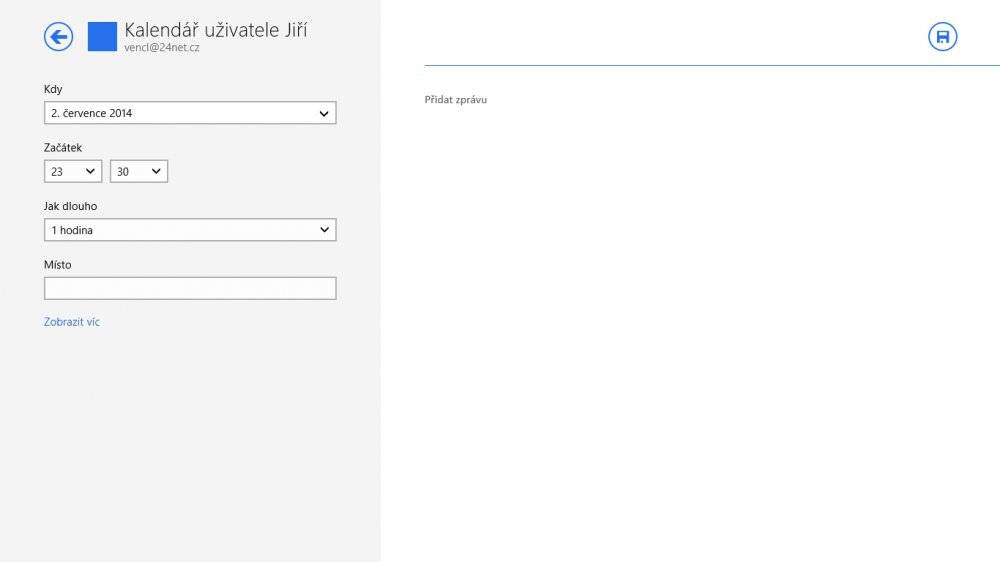Click the blue calendar color square
This screenshot has height=562, width=1000.
[x=102, y=37]
